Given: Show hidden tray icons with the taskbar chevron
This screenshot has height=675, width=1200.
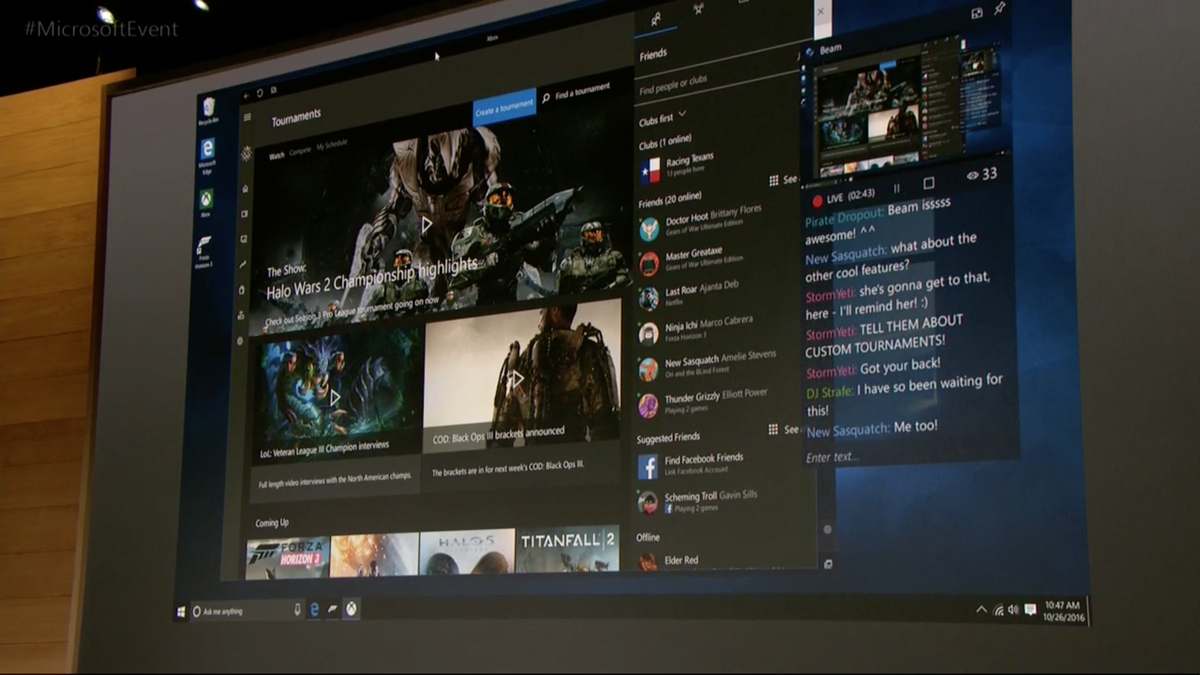Looking at the screenshot, I should 981,610.
